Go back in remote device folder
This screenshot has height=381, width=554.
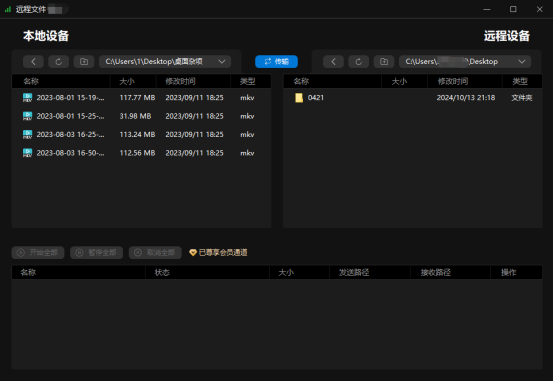(x=333, y=61)
